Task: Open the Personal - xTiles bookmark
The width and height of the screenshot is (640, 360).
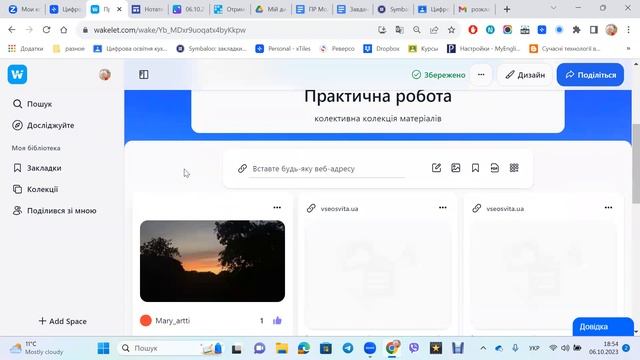Action: tap(283, 49)
